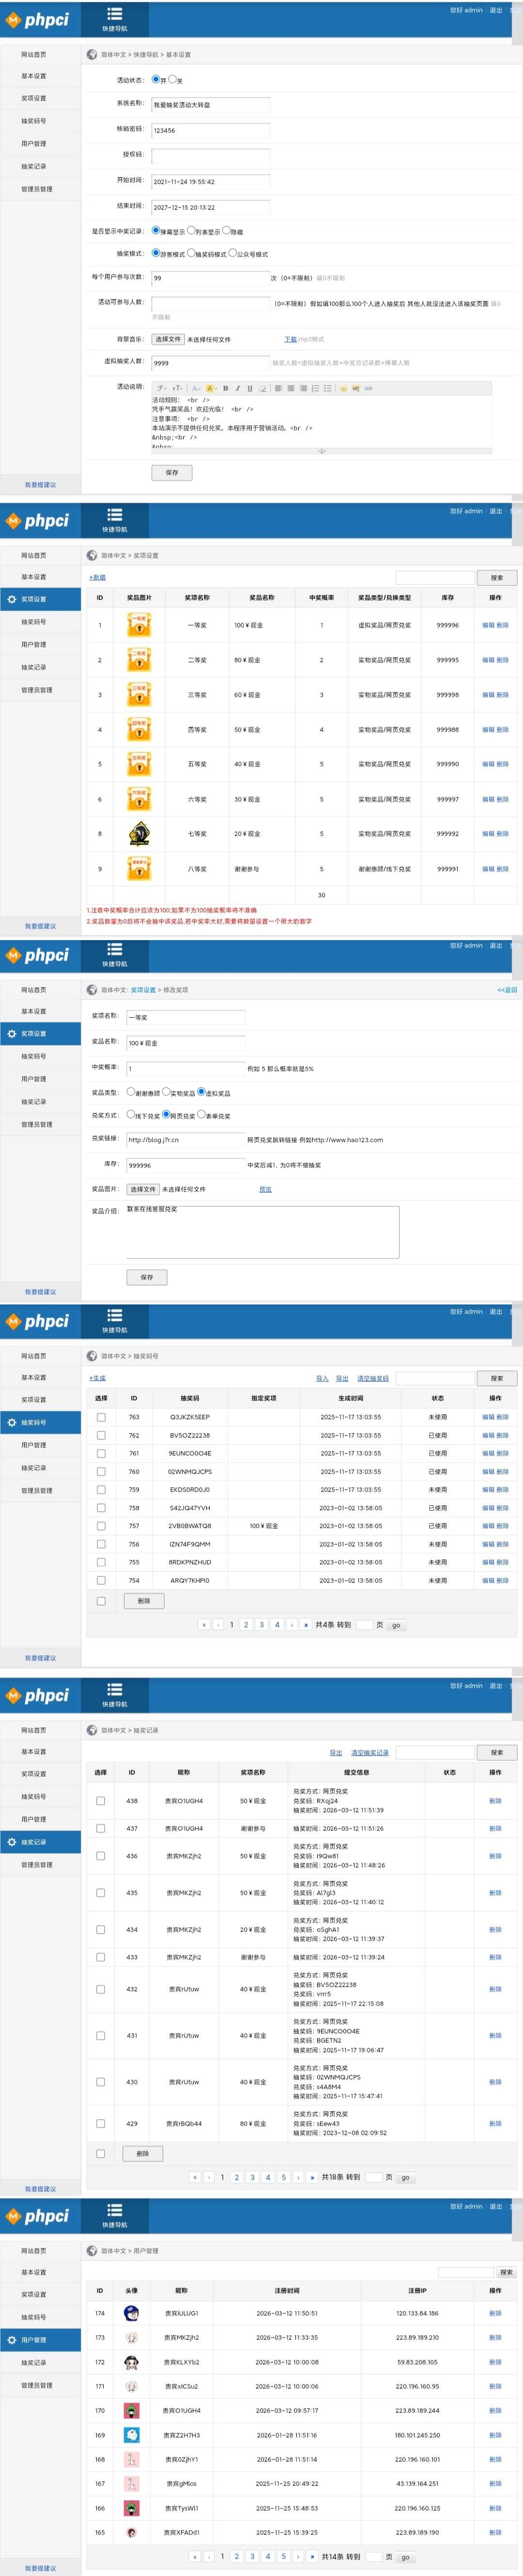
Task: Clear formatting with the editor eraser icon
Action: 263,388
